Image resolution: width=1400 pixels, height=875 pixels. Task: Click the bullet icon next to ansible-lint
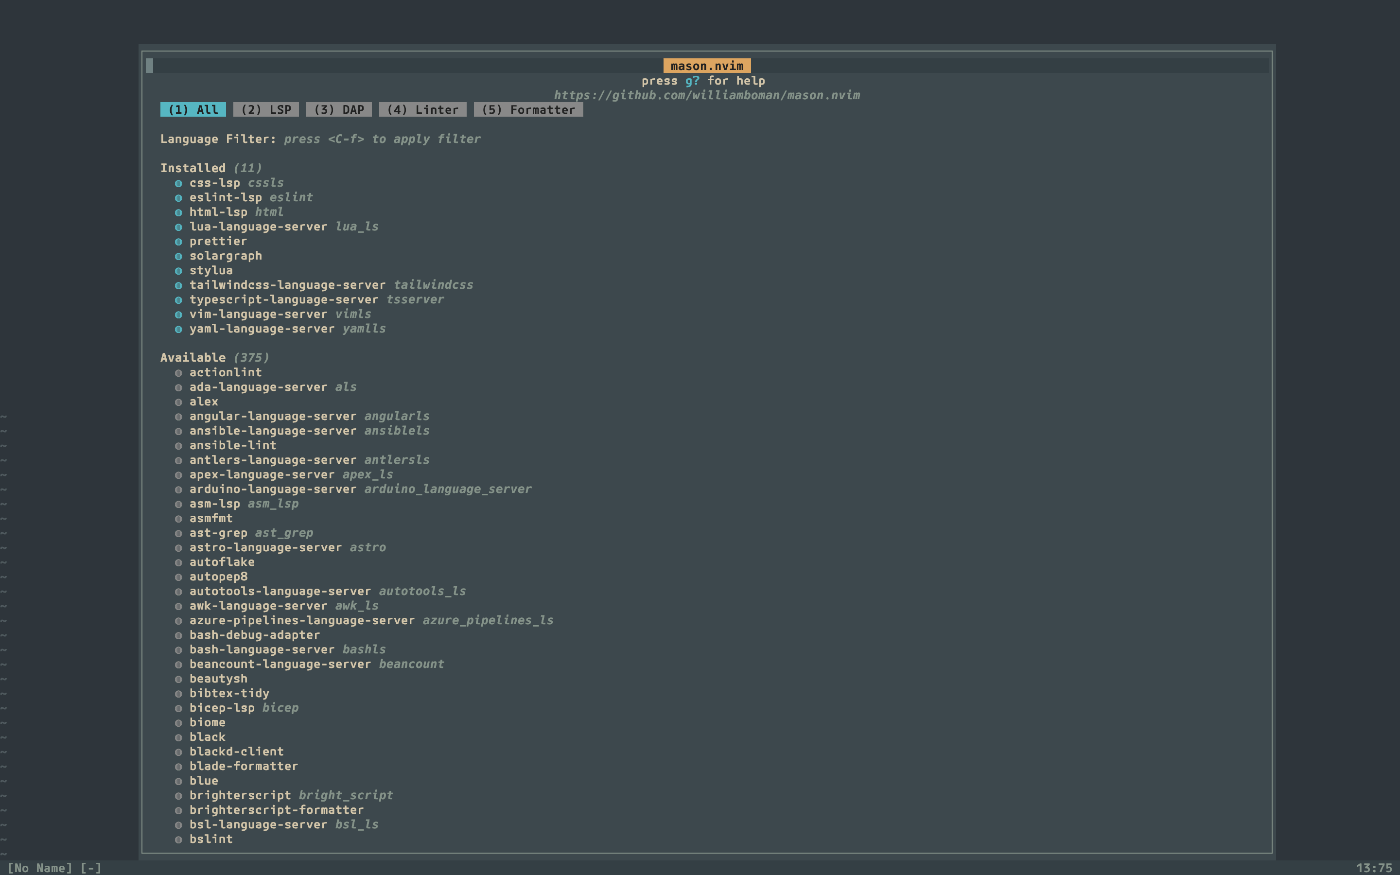[x=179, y=446]
